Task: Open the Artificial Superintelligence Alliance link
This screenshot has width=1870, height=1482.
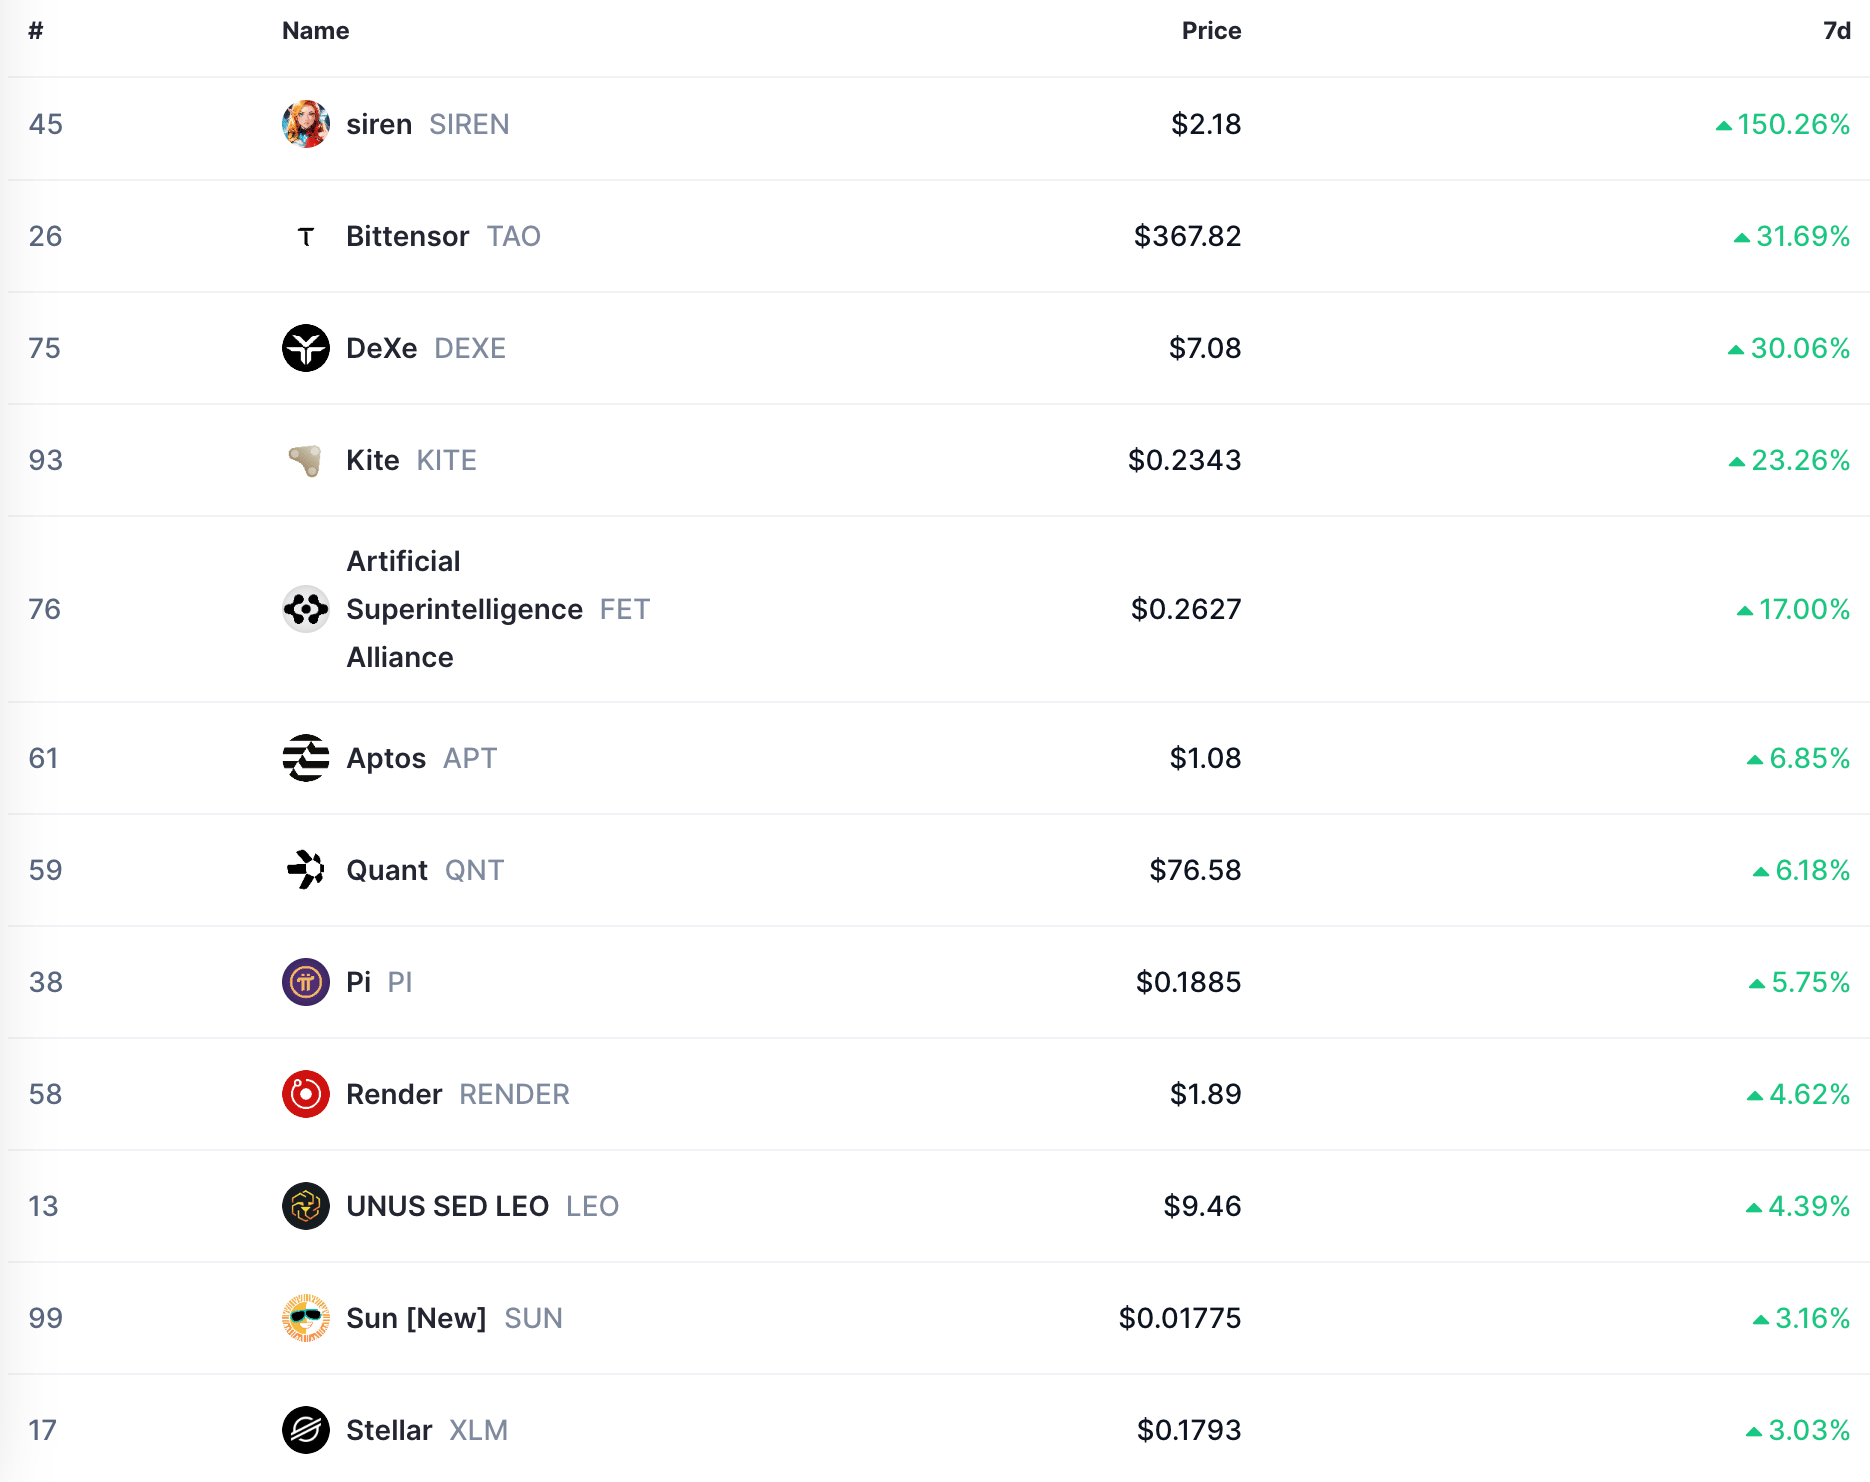Action: tap(464, 609)
